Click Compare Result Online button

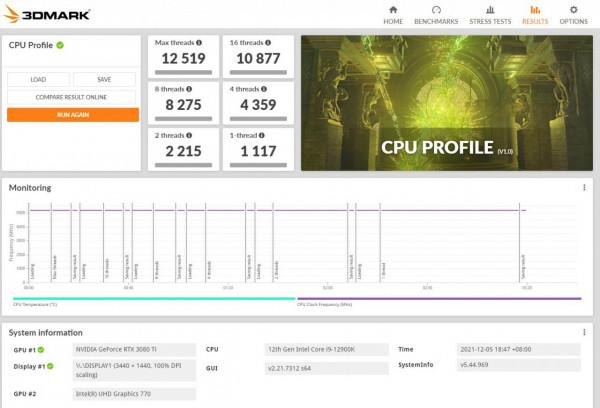(x=71, y=97)
